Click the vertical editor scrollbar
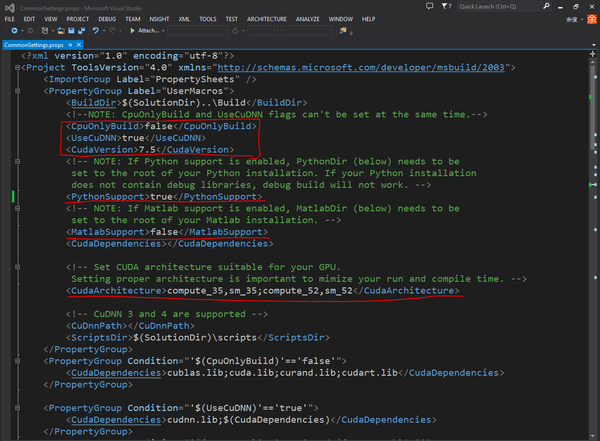The height and width of the screenshot is (441, 600). click(x=592, y=245)
